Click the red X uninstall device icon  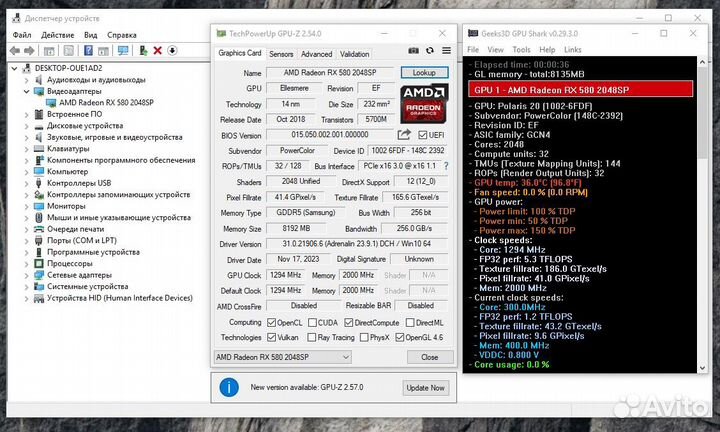coord(158,50)
